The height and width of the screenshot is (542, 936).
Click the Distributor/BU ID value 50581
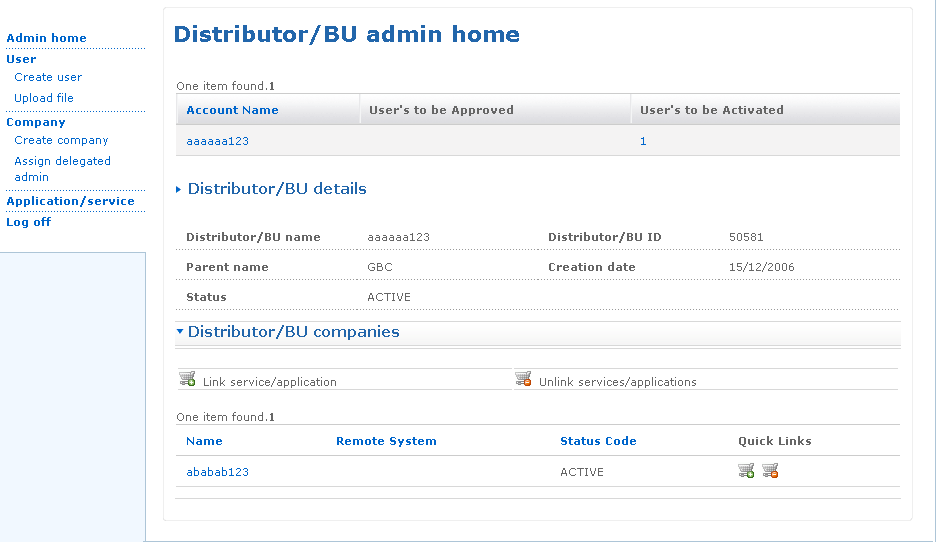[x=746, y=237]
